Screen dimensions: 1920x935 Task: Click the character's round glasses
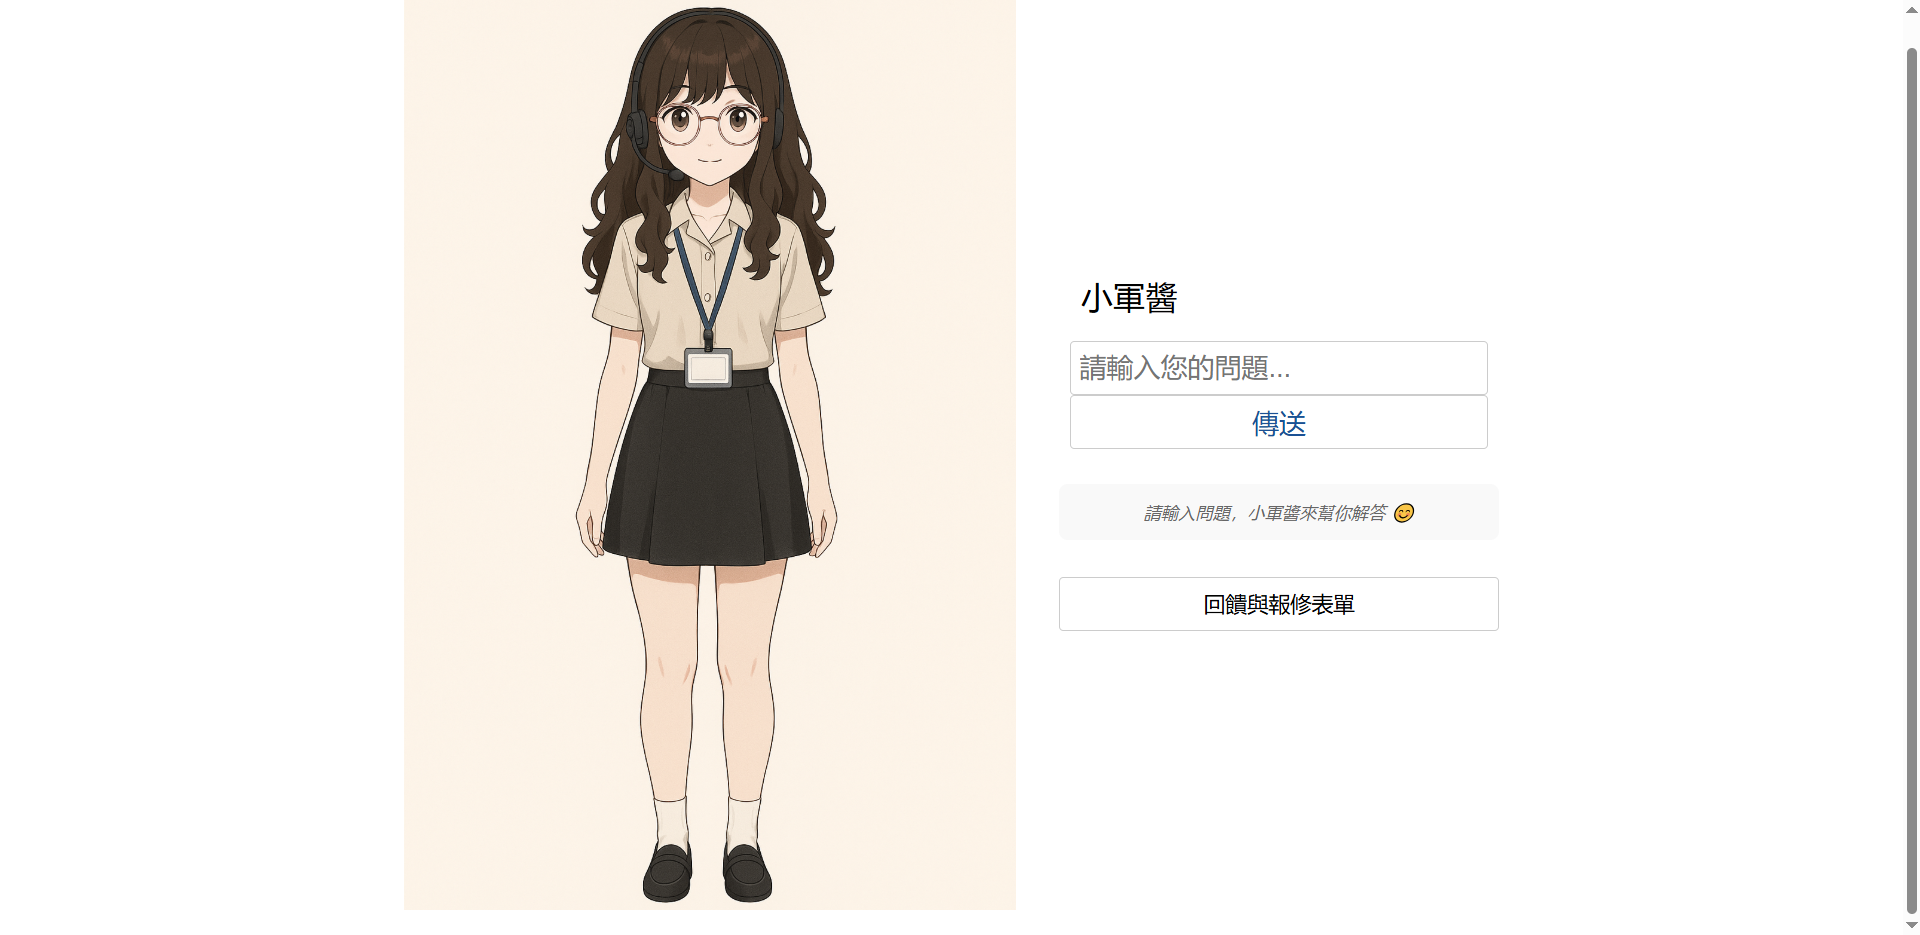point(709,122)
